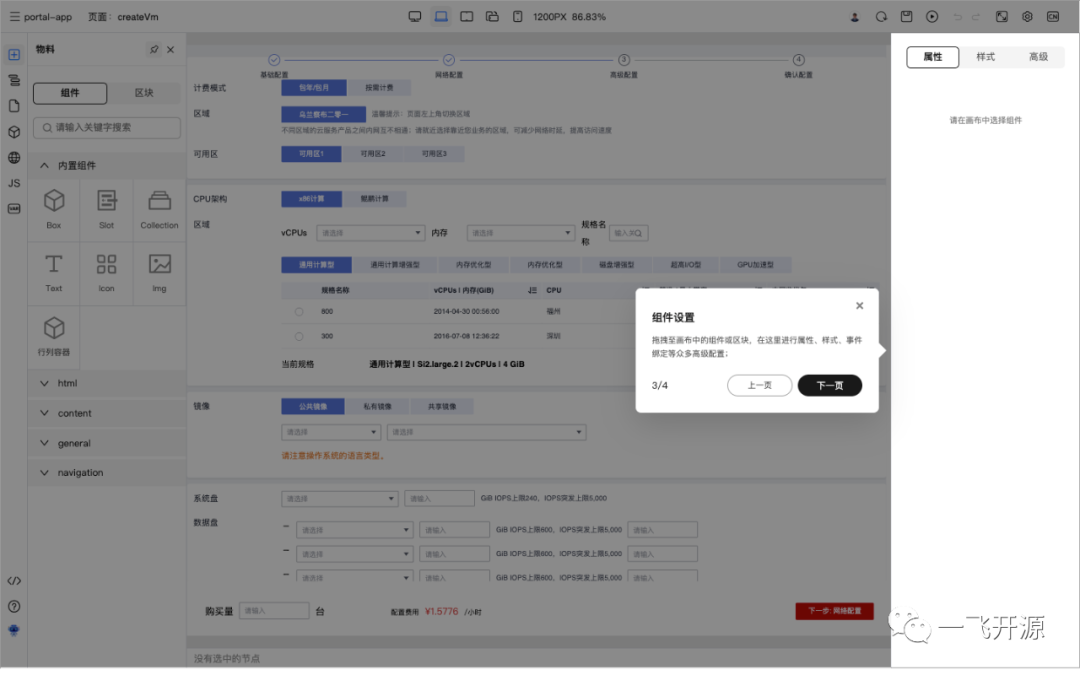The height and width of the screenshot is (675, 1080).
Task: Open the variable data source sidebar icon
Action: [x=14, y=209]
